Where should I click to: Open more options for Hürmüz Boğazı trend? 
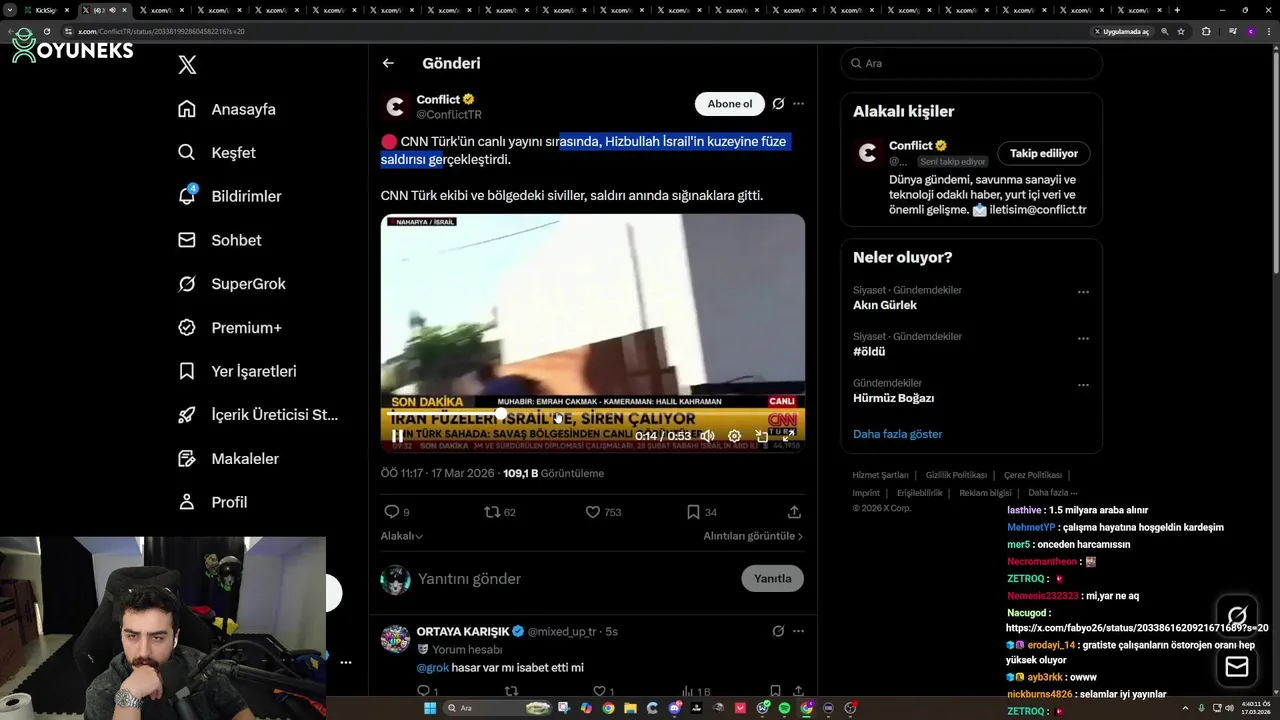[x=1083, y=385]
